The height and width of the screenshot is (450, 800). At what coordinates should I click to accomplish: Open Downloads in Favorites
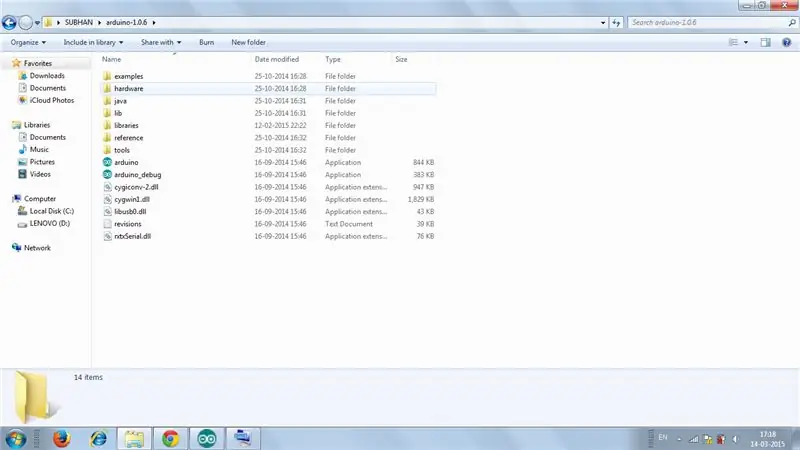[x=47, y=76]
